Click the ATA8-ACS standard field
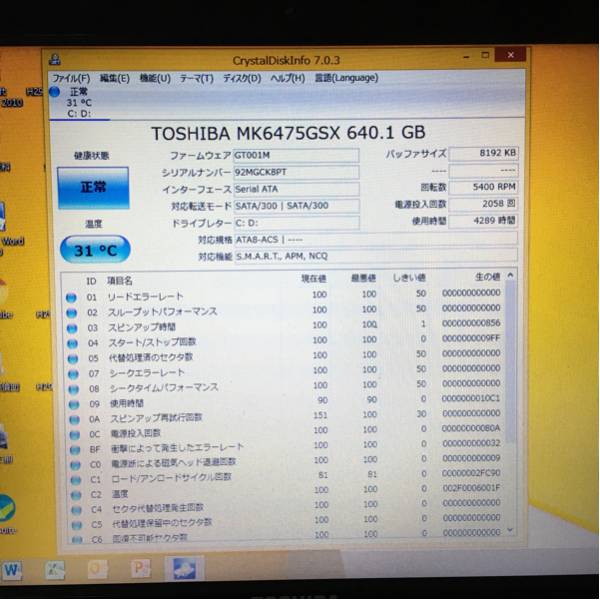The height and width of the screenshot is (600, 600). pos(376,239)
